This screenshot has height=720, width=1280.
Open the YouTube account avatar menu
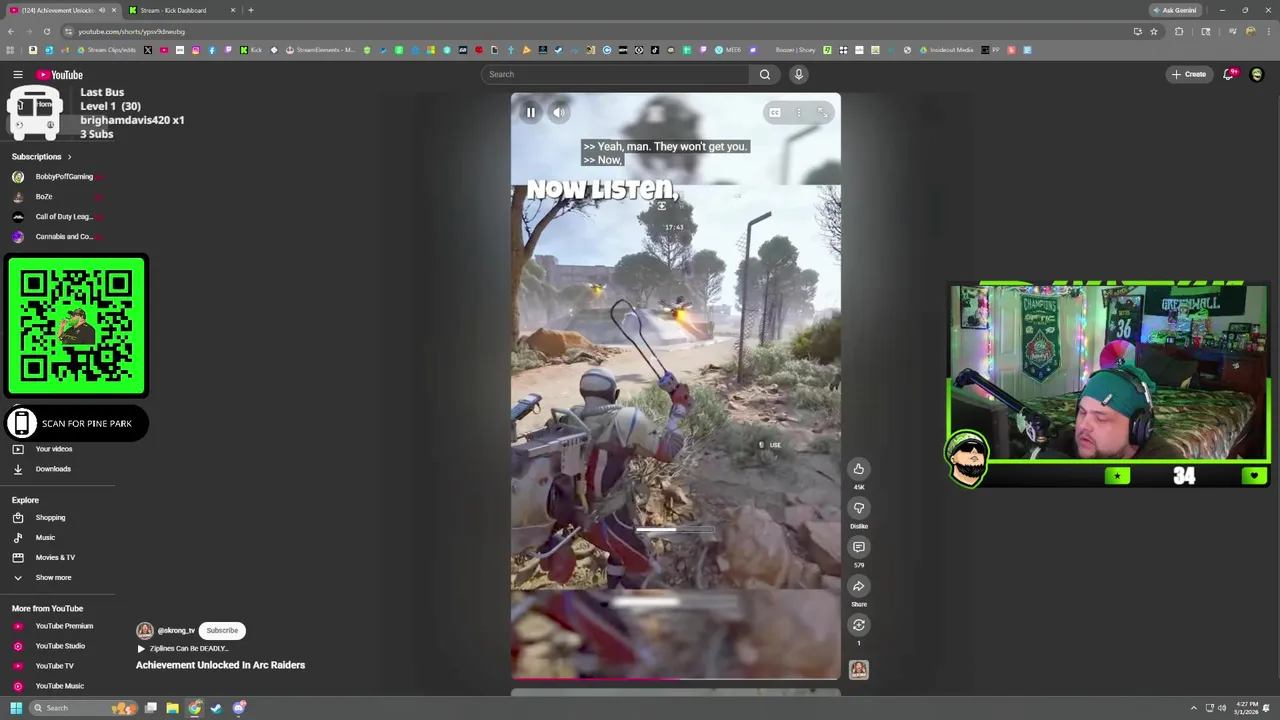(1257, 74)
